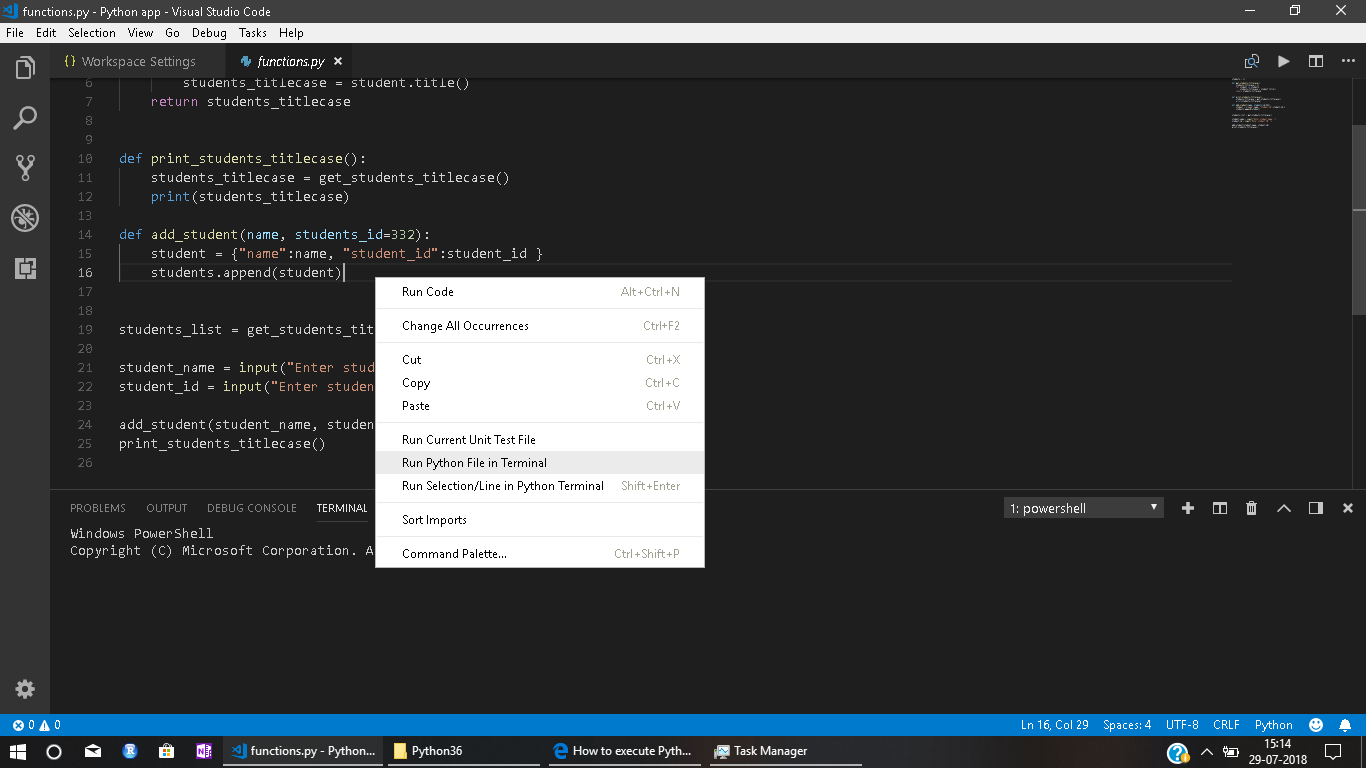
Task: Open OneNote from the taskbar
Action: click(204, 751)
